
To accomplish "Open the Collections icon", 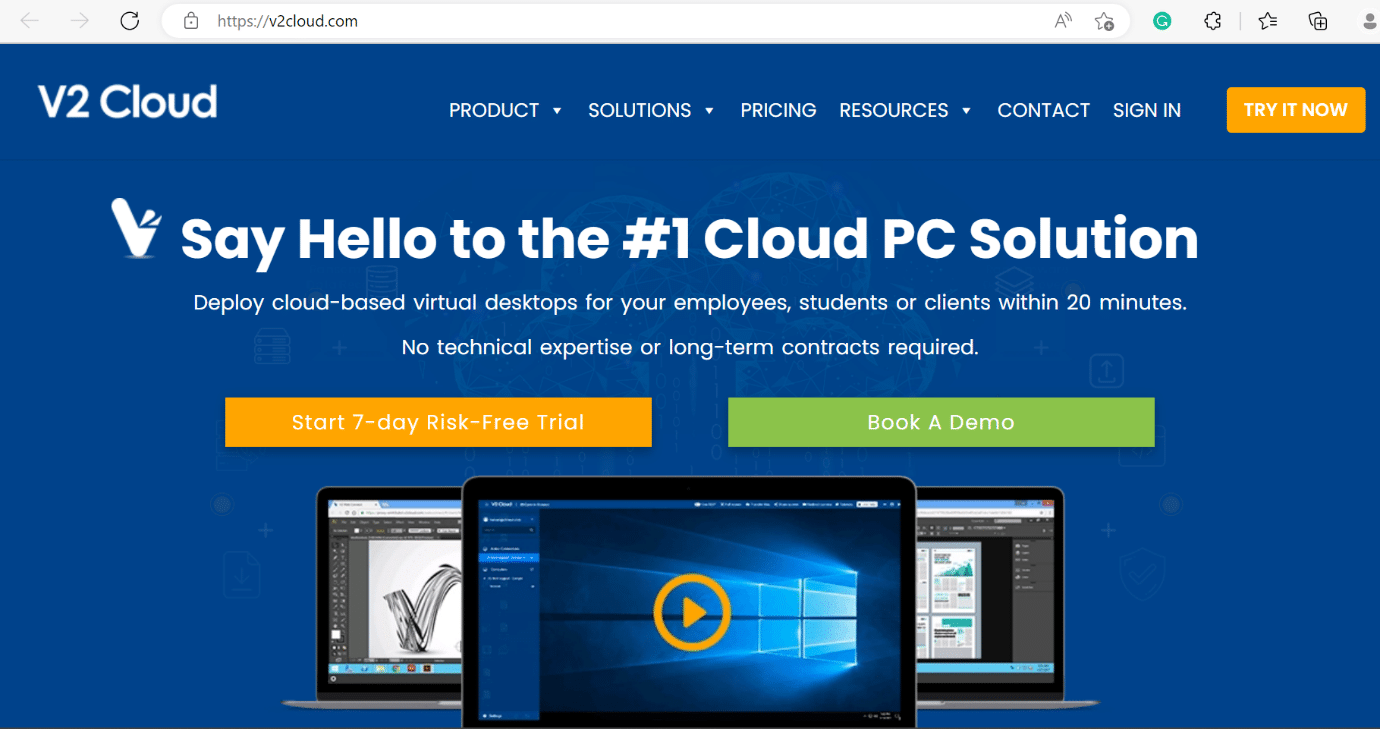I will click(x=1318, y=21).
